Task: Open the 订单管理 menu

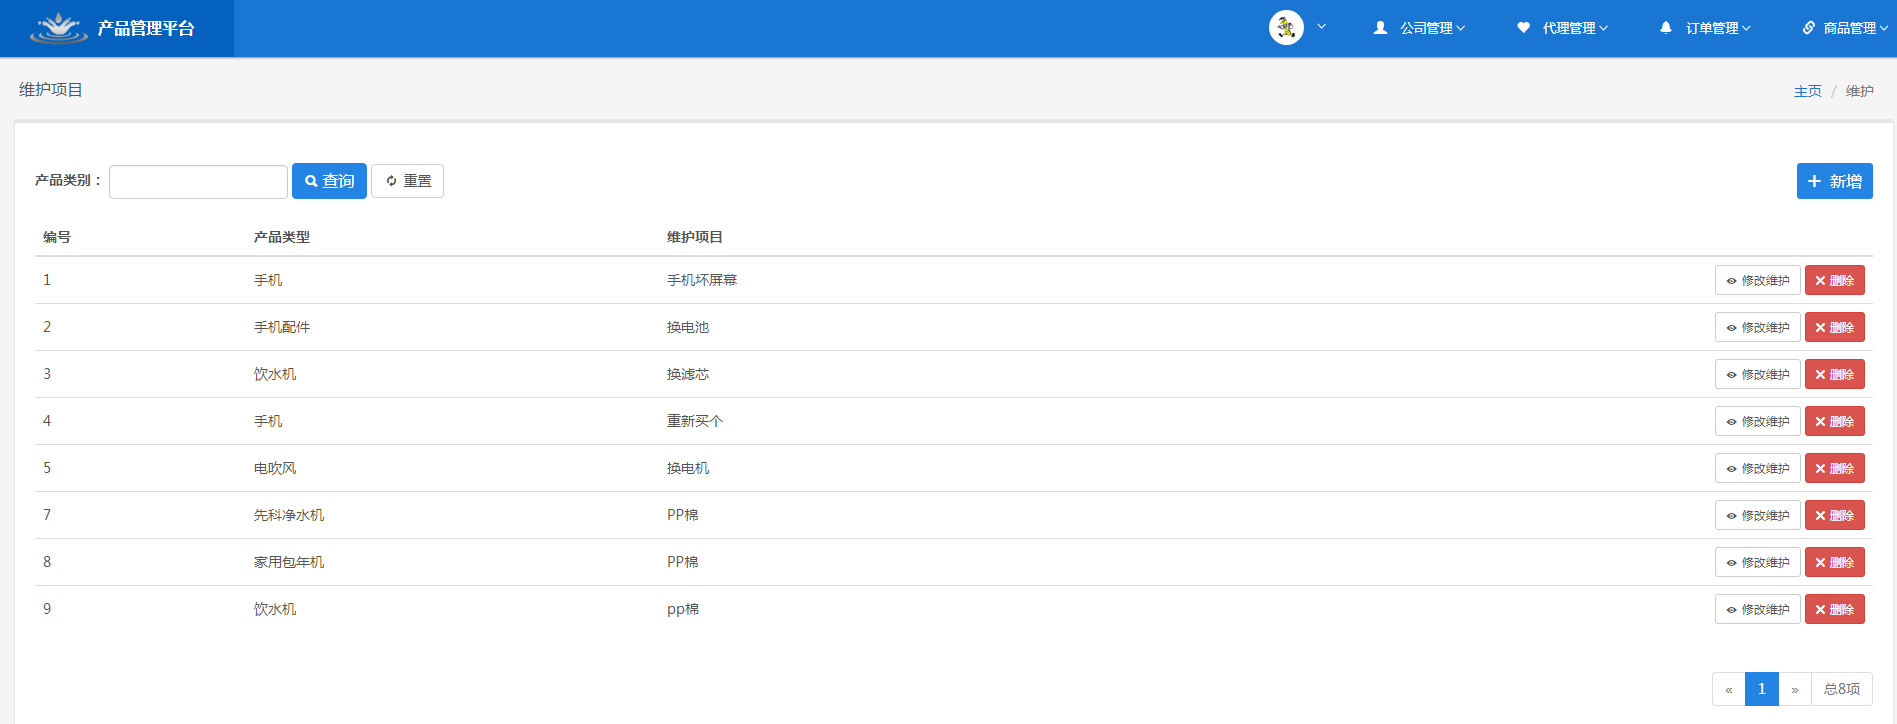Action: coord(1705,28)
